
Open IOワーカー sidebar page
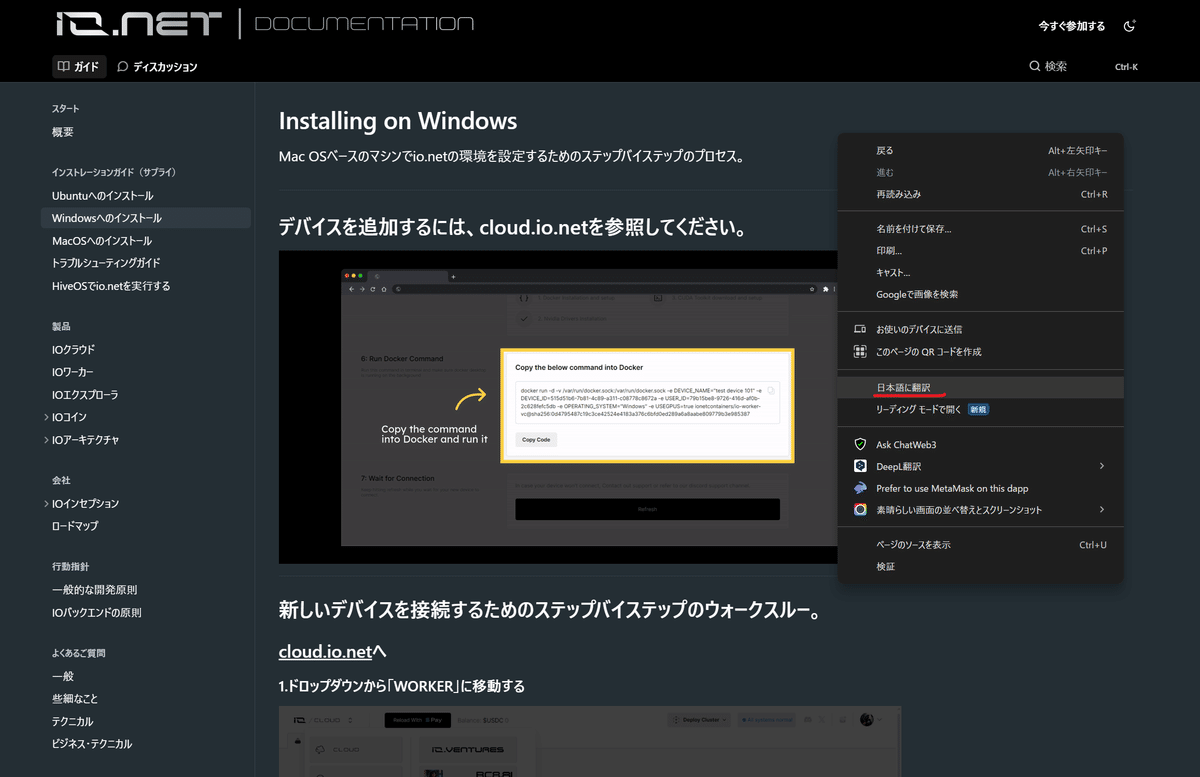pyautogui.click(x=73, y=372)
